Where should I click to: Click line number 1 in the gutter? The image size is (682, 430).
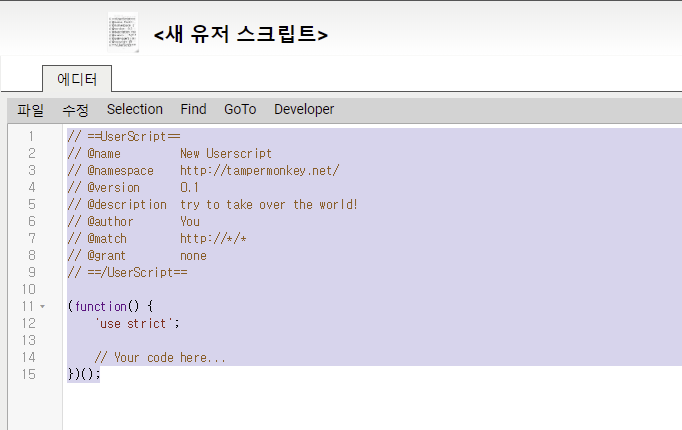[31, 137]
